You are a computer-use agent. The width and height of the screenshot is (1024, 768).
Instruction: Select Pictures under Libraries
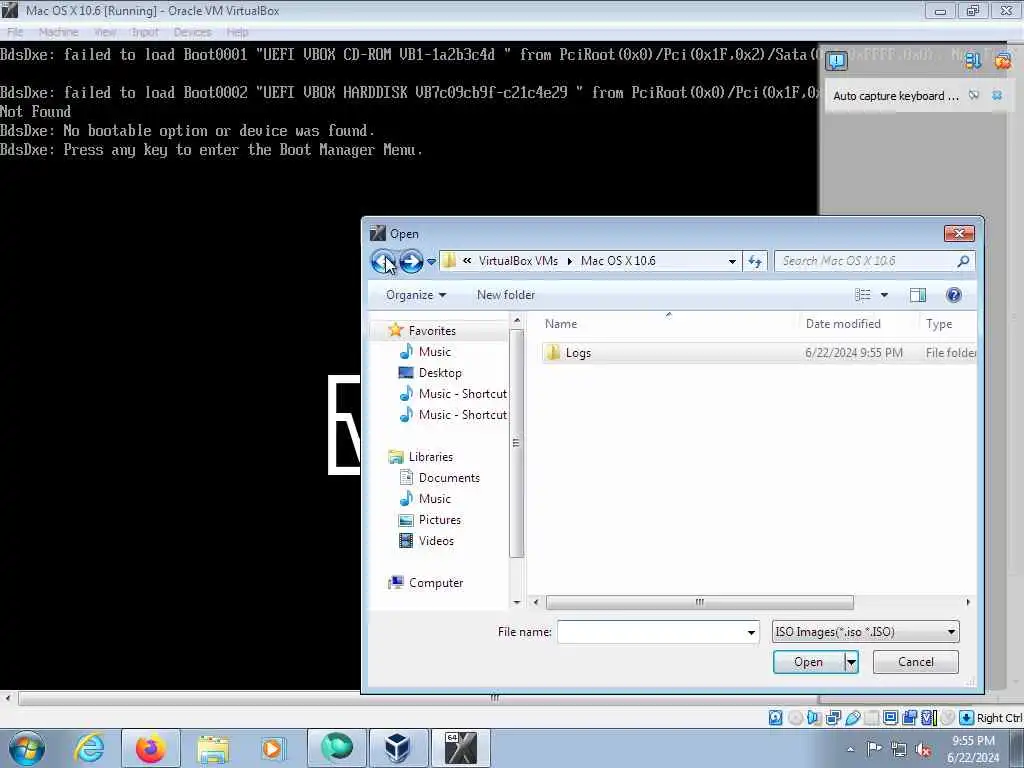tap(440, 520)
